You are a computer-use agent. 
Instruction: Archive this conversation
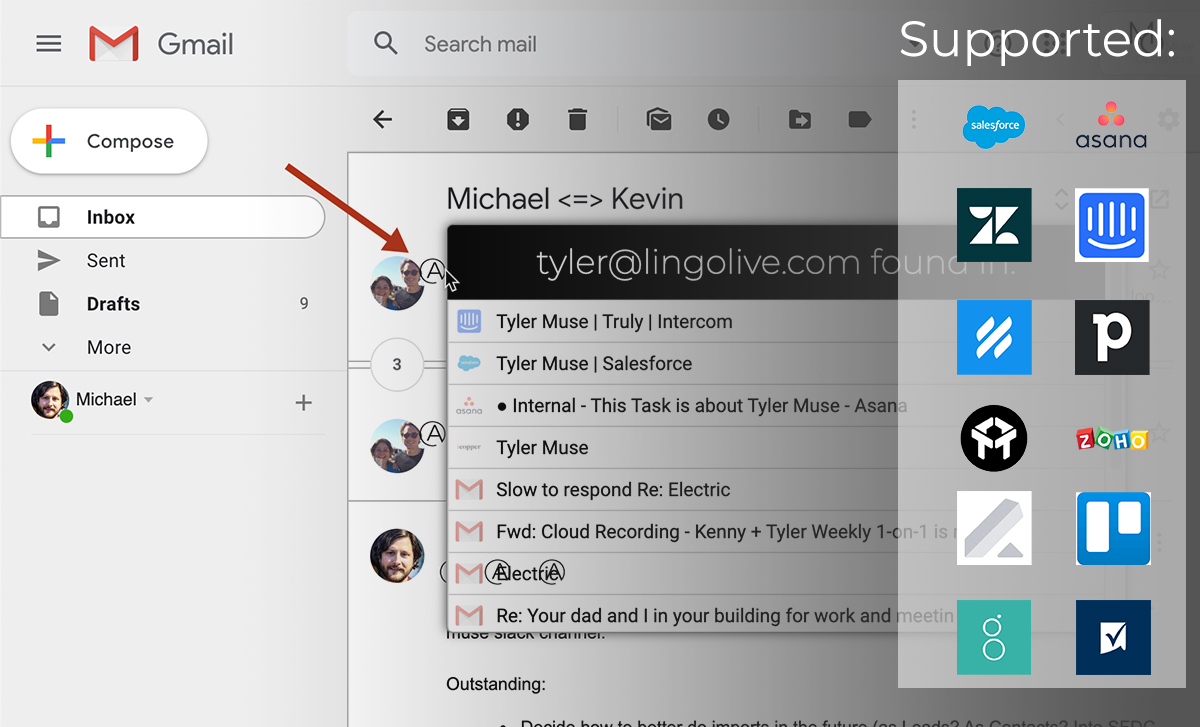point(458,120)
